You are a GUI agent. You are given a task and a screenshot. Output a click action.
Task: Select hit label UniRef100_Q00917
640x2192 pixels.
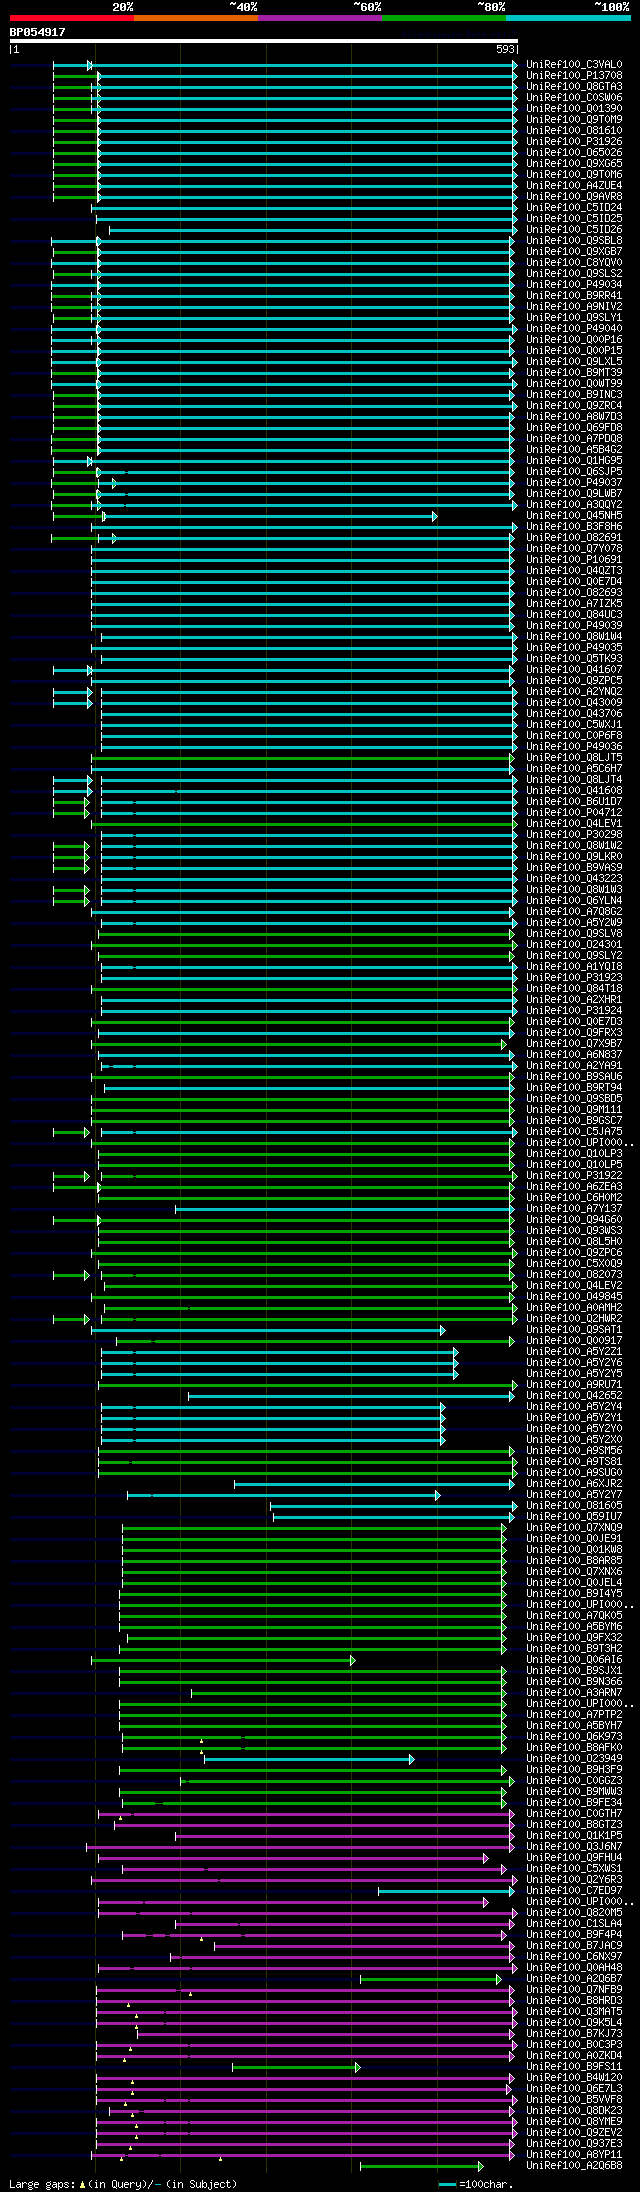(x=574, y=1341)
